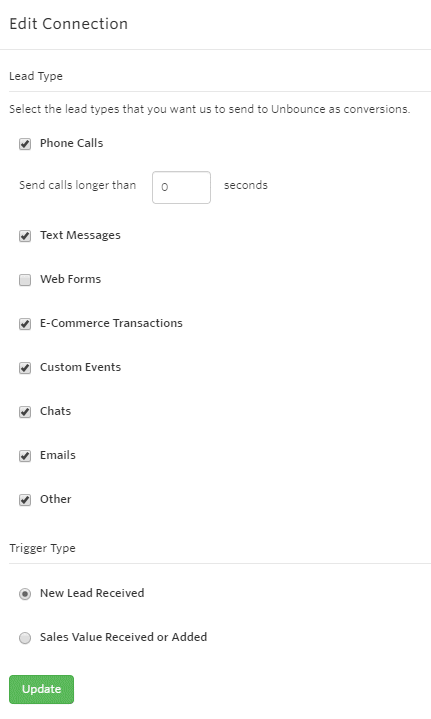Image resolution: width=431 pixels, height=719 pixels.
Task: Click the green Update button
Action: (41, 689)
